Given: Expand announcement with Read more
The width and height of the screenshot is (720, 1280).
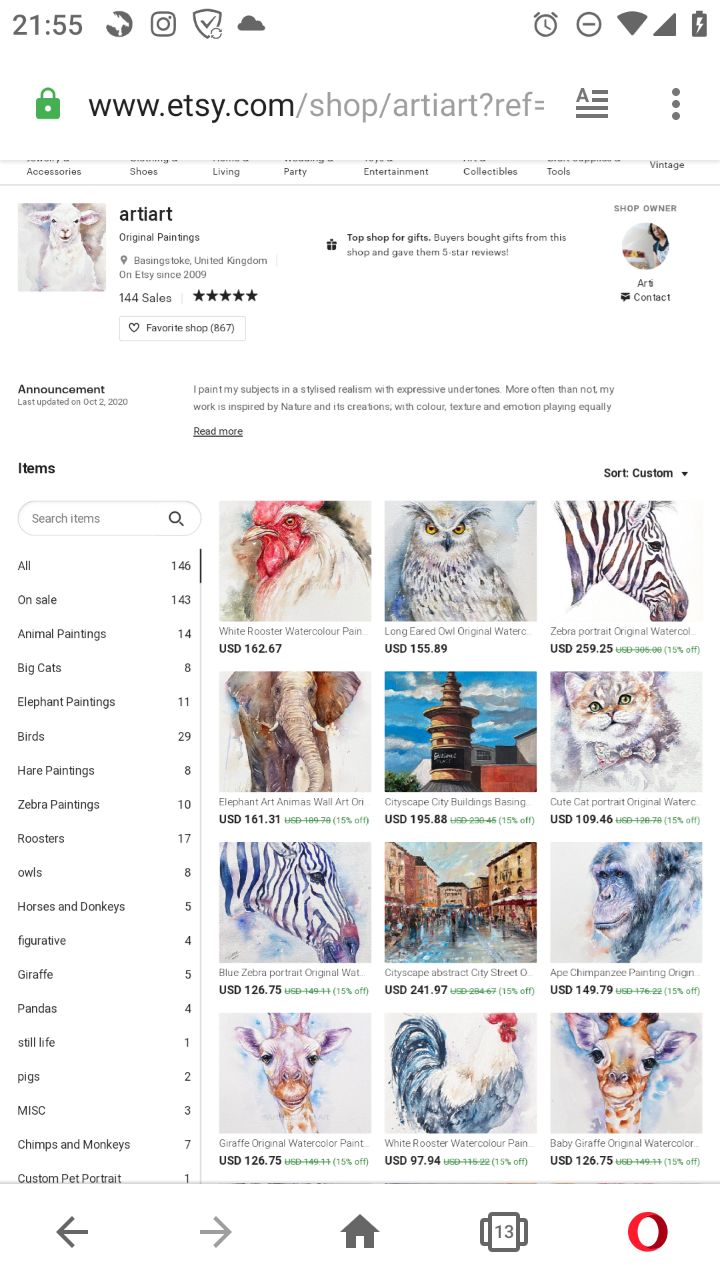Looking at the screenshot, I should pos(218,431).
